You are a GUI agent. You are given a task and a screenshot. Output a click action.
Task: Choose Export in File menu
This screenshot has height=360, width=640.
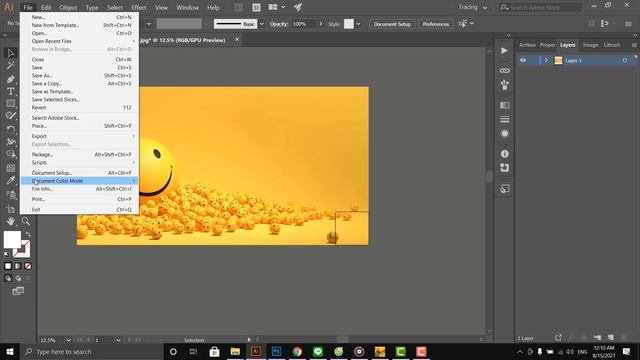pyautogui.click(x=80, y=136)
